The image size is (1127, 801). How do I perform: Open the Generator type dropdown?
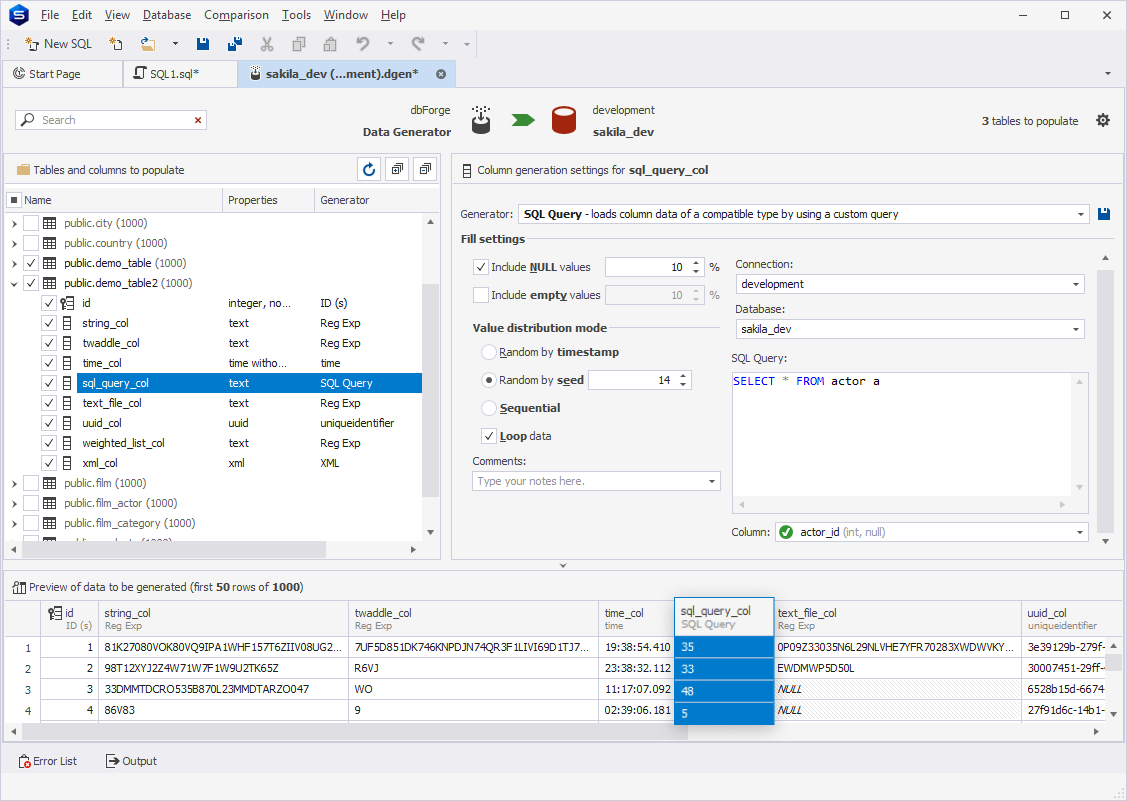coord(1080,214)
